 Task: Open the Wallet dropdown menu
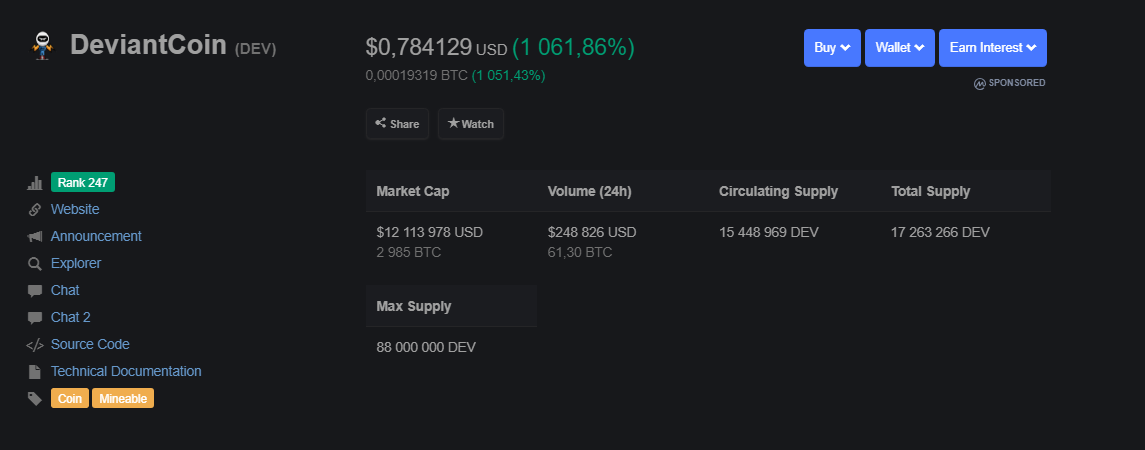900,48
